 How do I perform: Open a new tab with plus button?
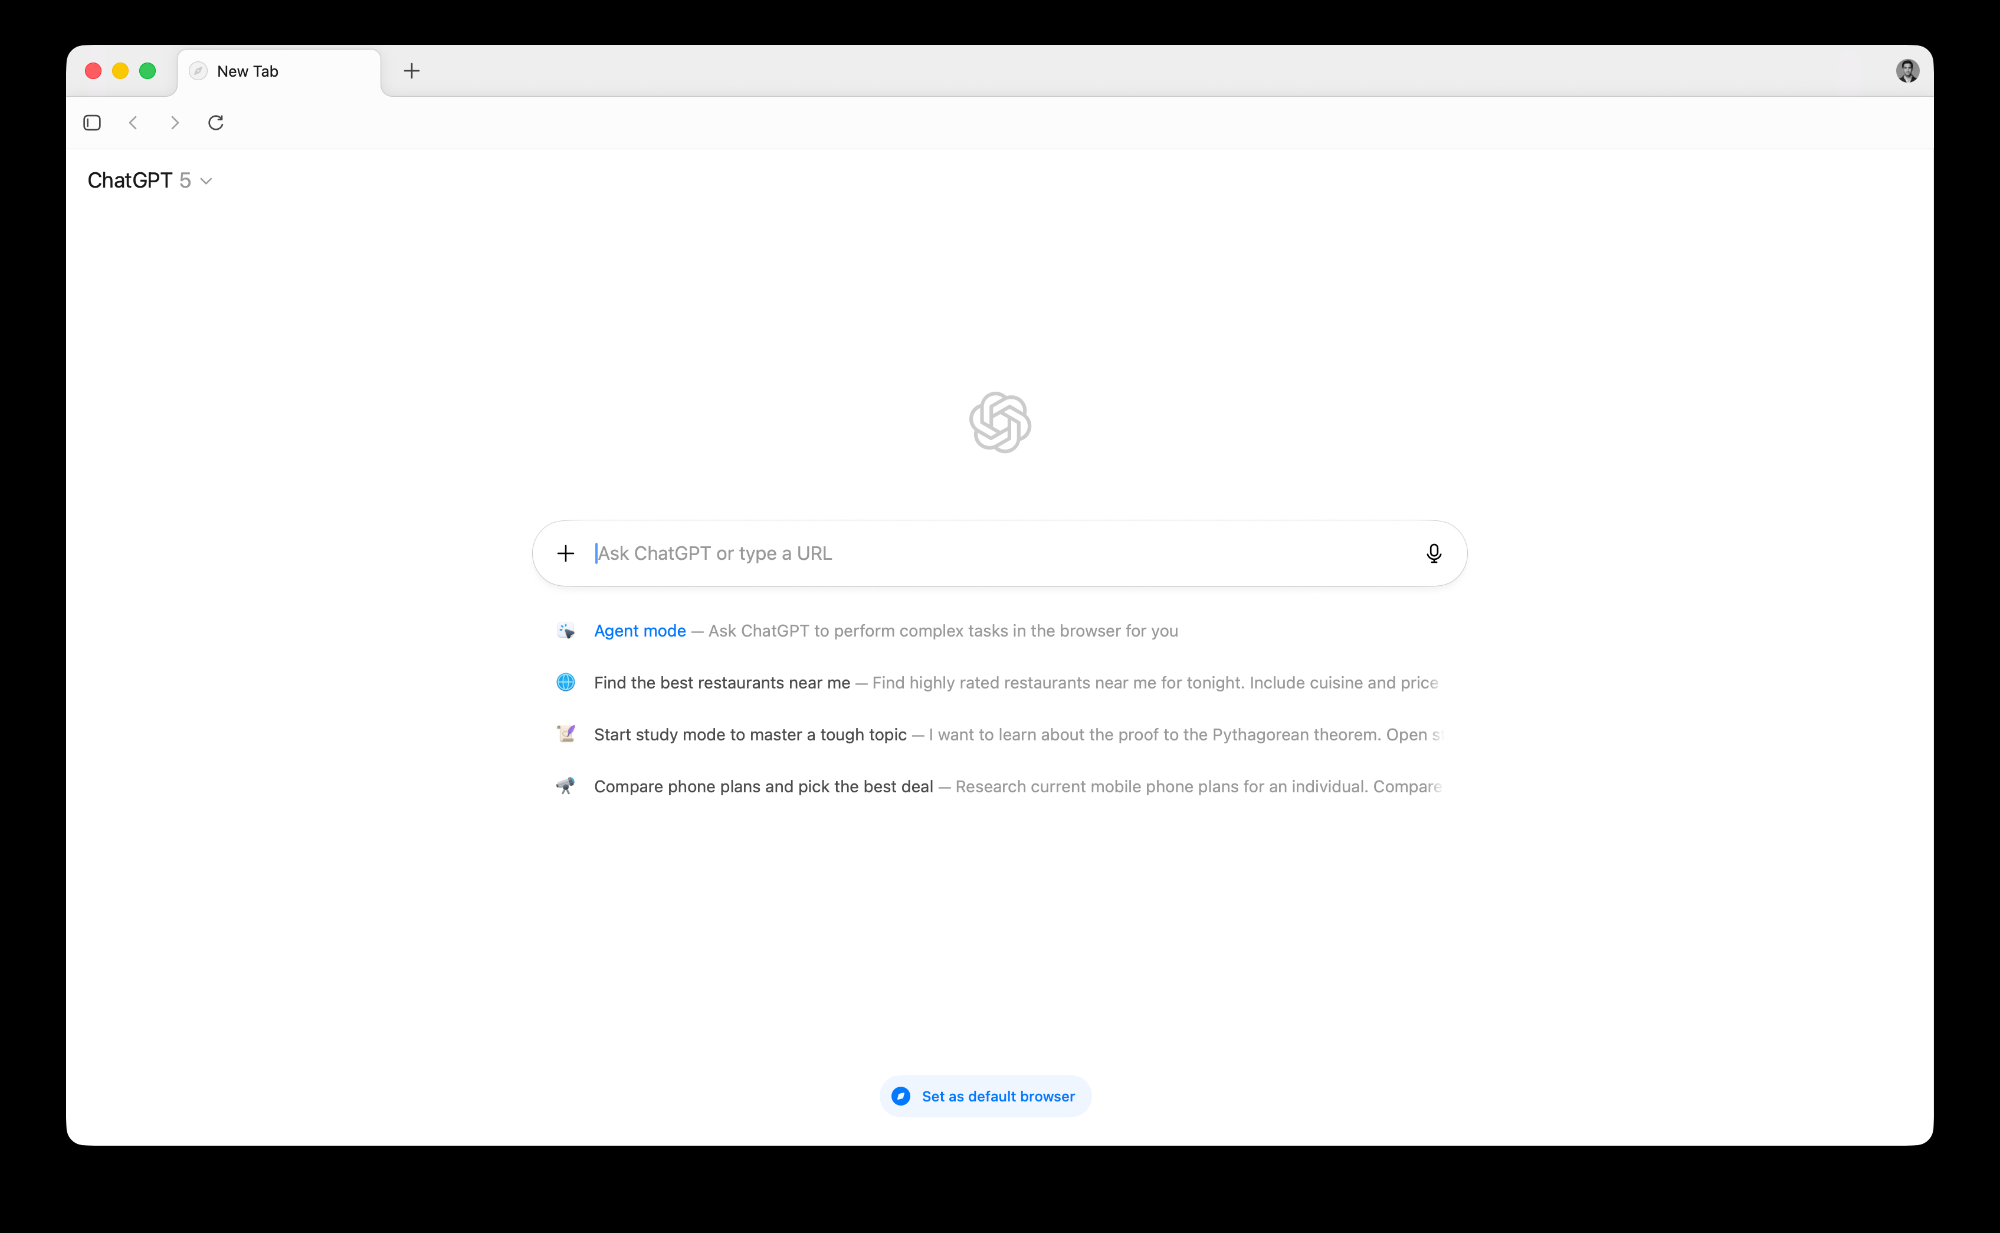coord(412,71)
